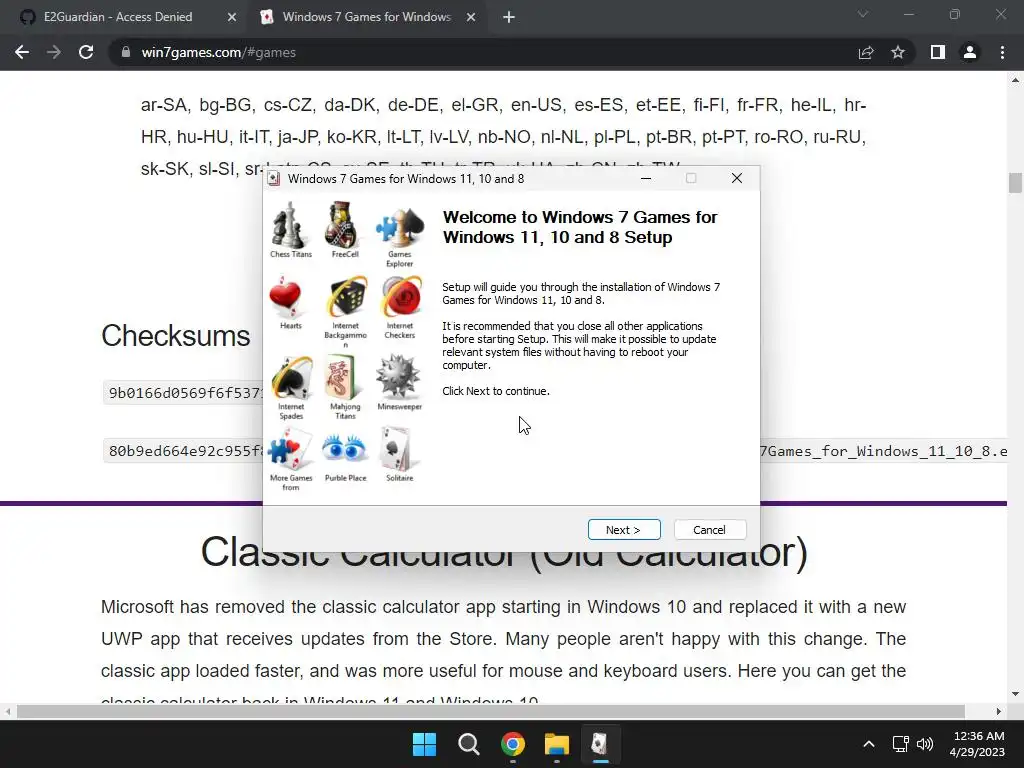
Task: Share this page using the share icon
Action: (x=866, y=52)
